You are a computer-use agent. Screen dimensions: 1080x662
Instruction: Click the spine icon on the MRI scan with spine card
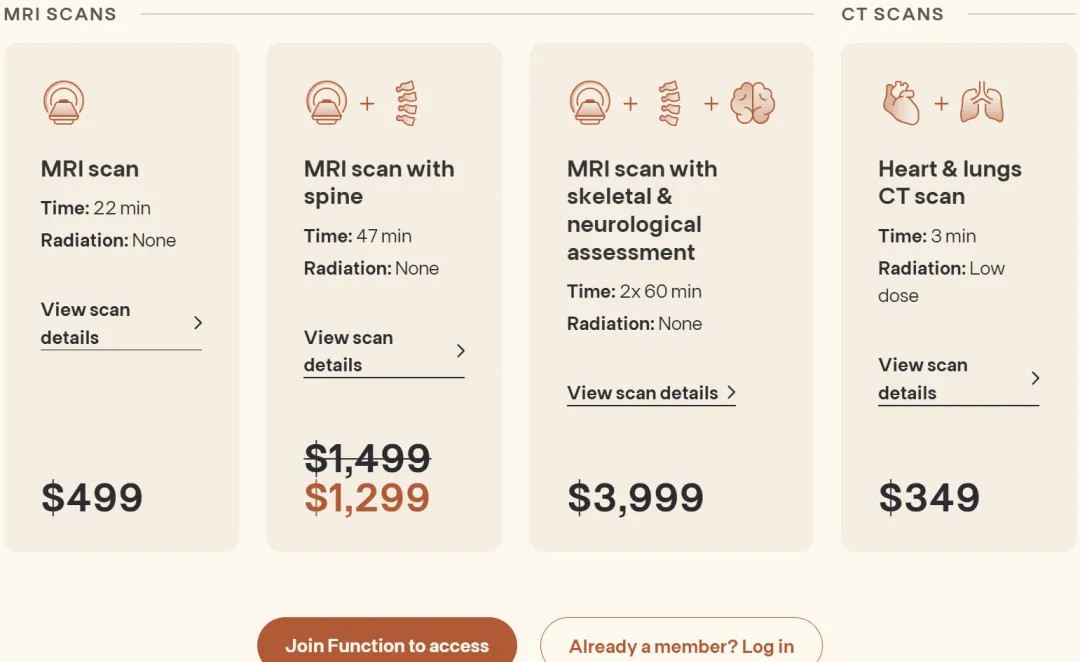pos(406,103)
